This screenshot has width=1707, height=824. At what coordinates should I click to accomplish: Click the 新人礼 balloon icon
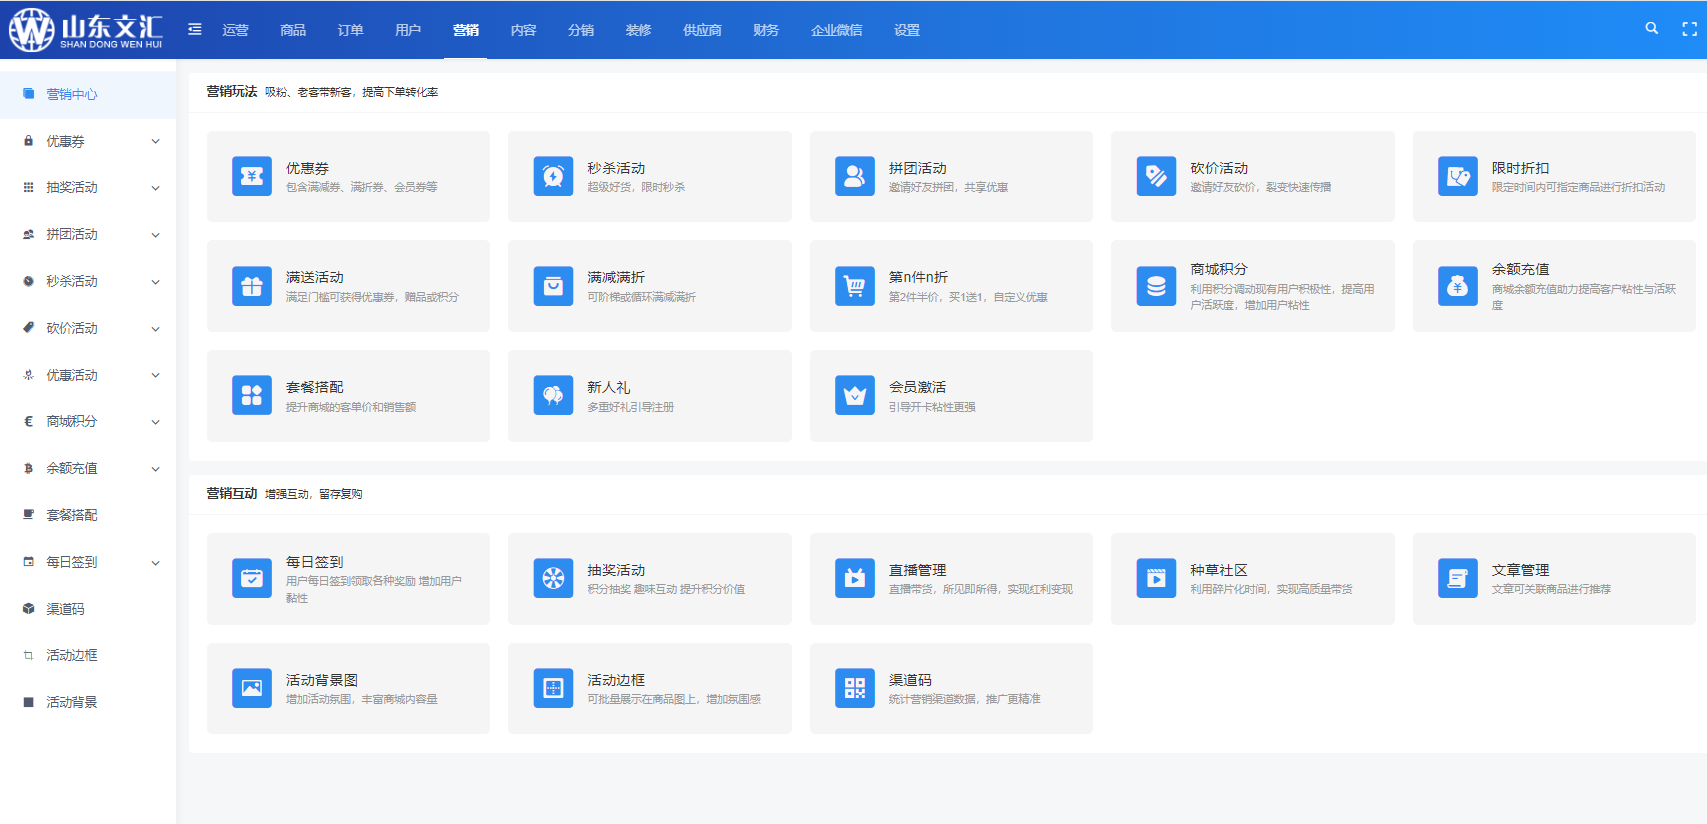coord(553,395)
